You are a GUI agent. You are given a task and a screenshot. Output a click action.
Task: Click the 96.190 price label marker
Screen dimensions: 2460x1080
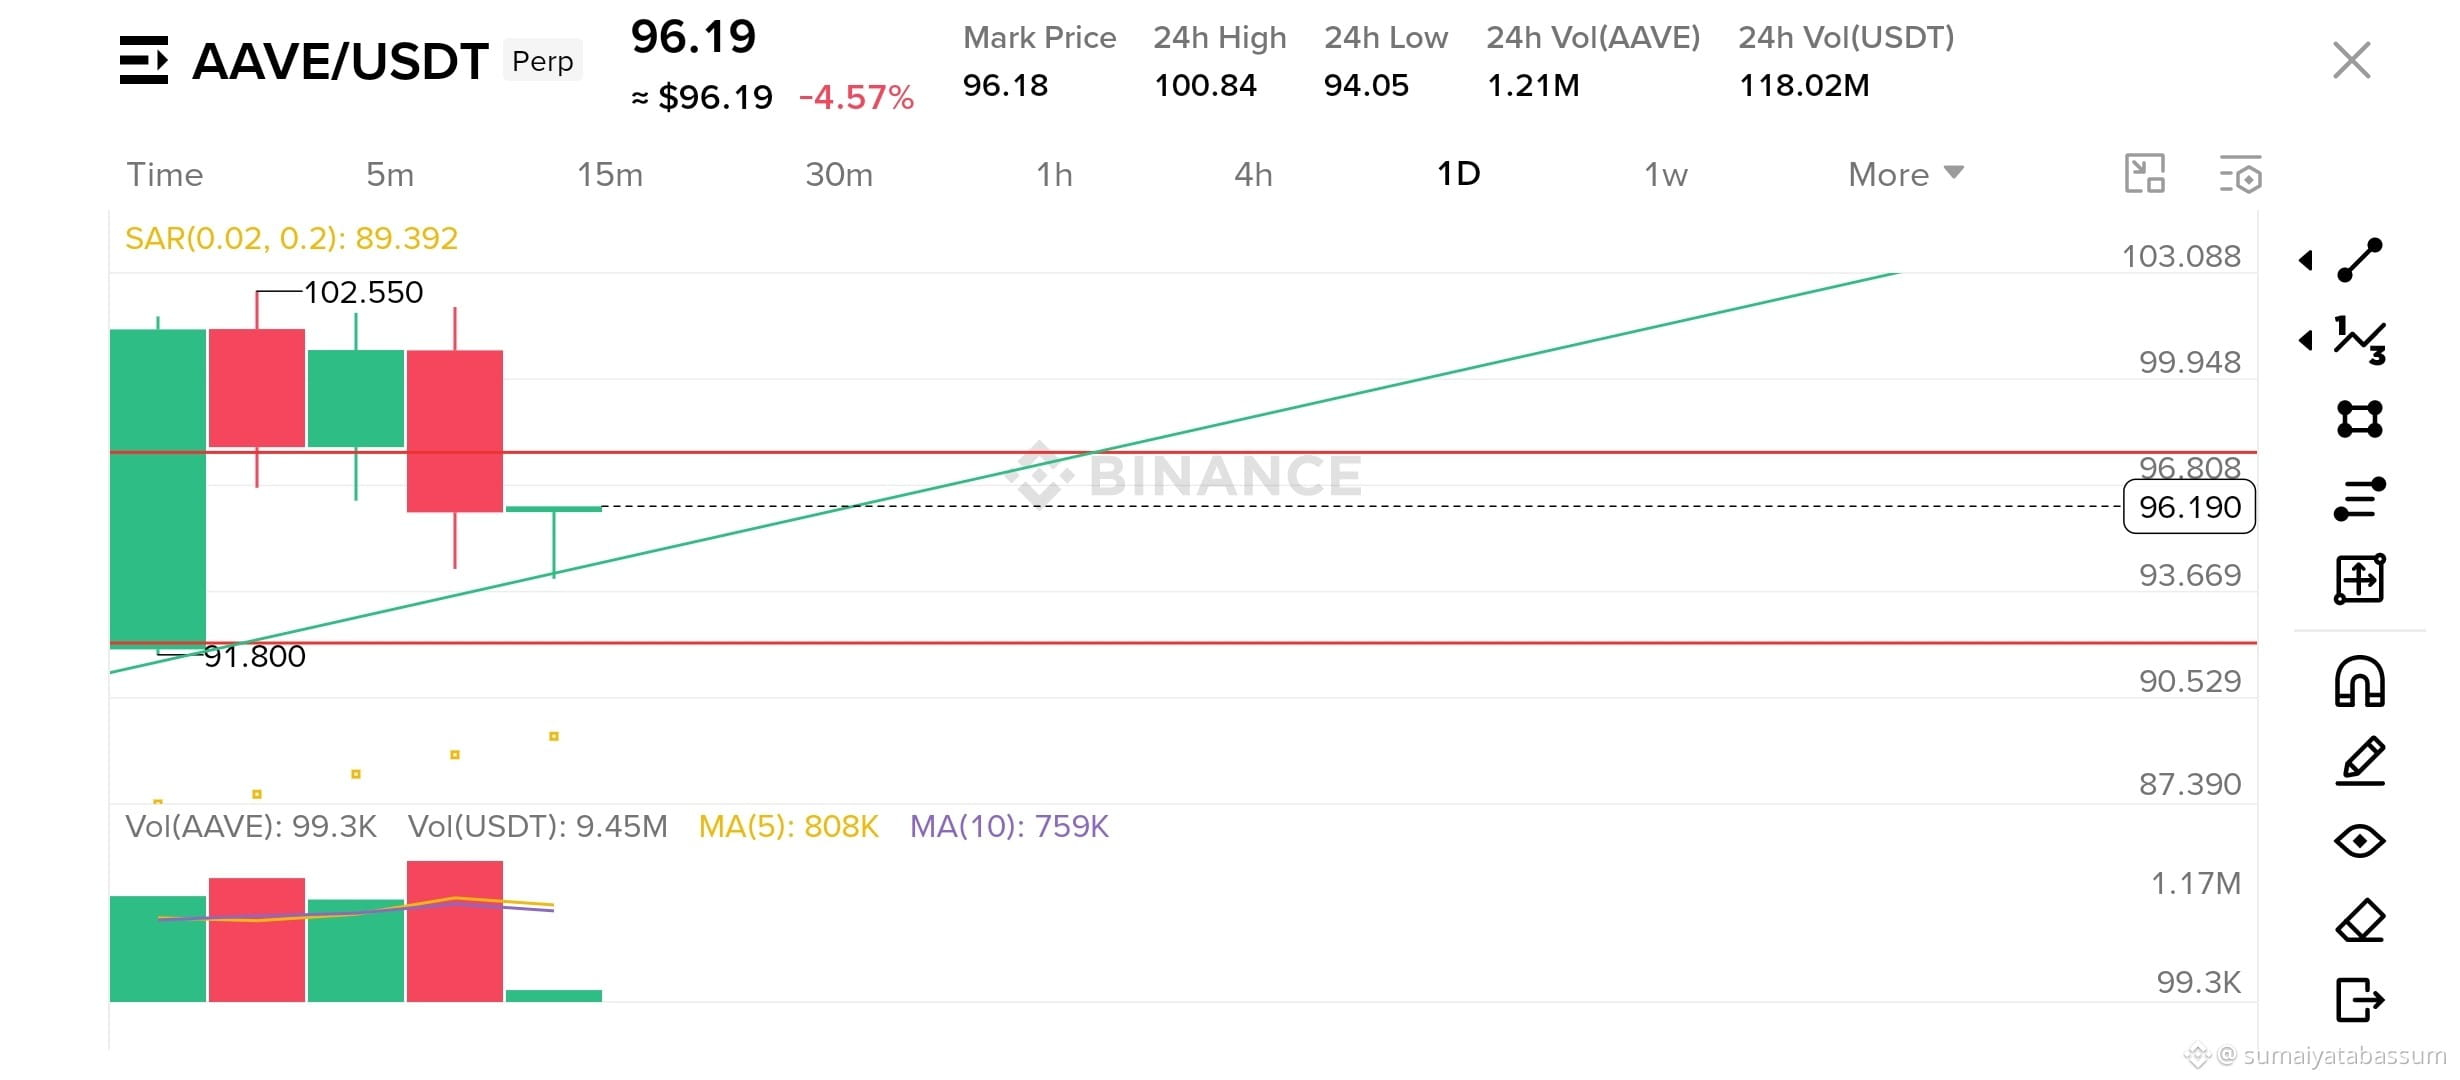pyautogui.click(x=2189, y=507)
